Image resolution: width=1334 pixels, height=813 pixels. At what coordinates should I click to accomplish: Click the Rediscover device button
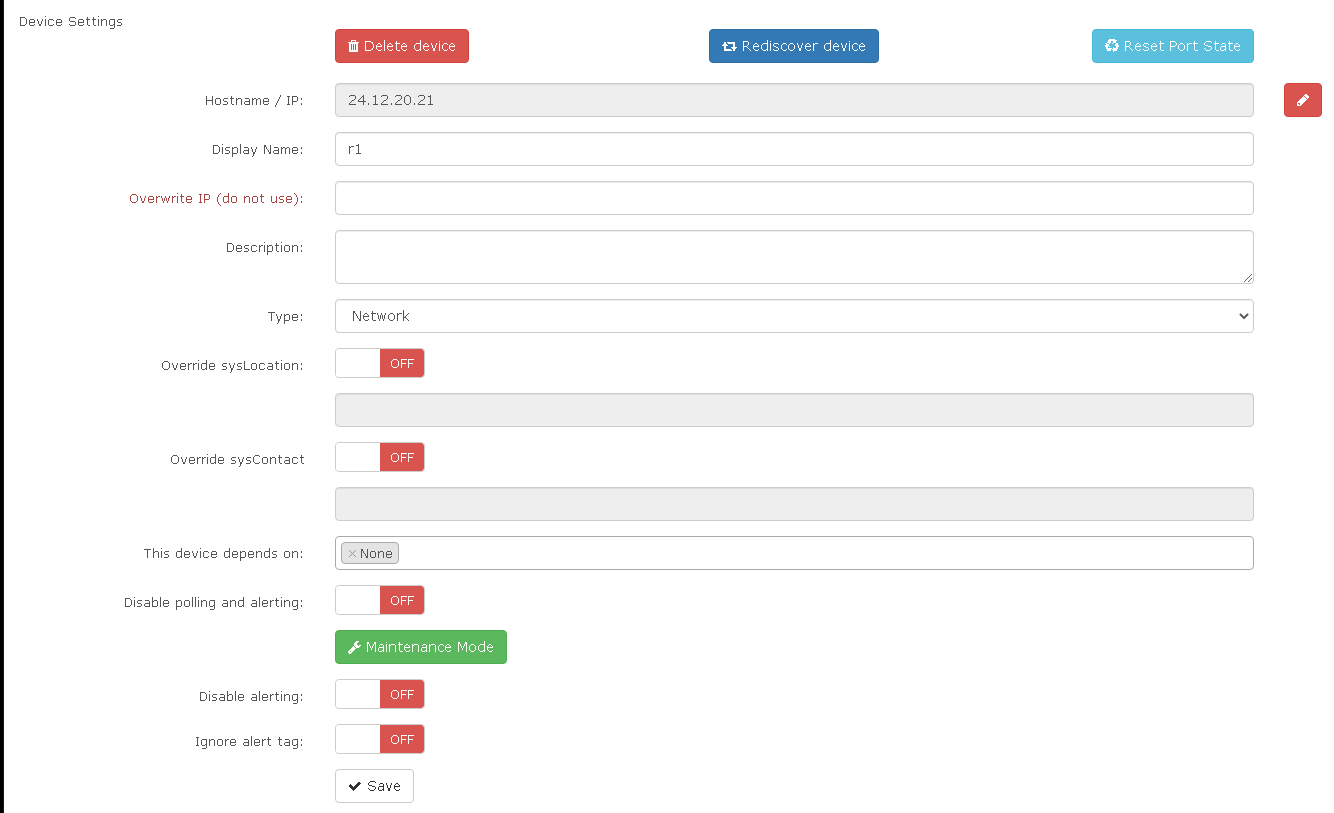coord(793,46)
